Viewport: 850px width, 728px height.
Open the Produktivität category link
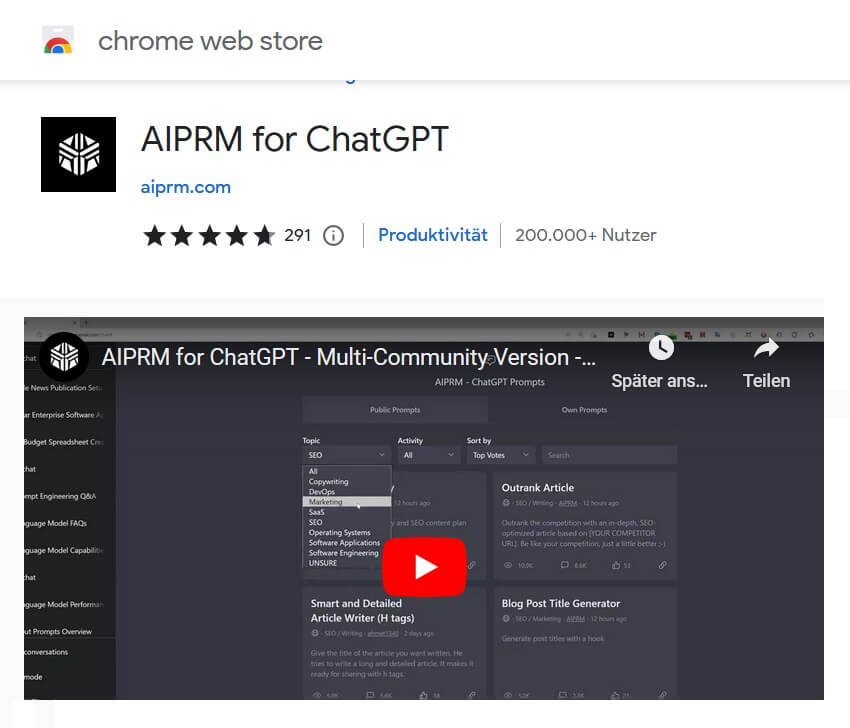(x=433, y=235)
